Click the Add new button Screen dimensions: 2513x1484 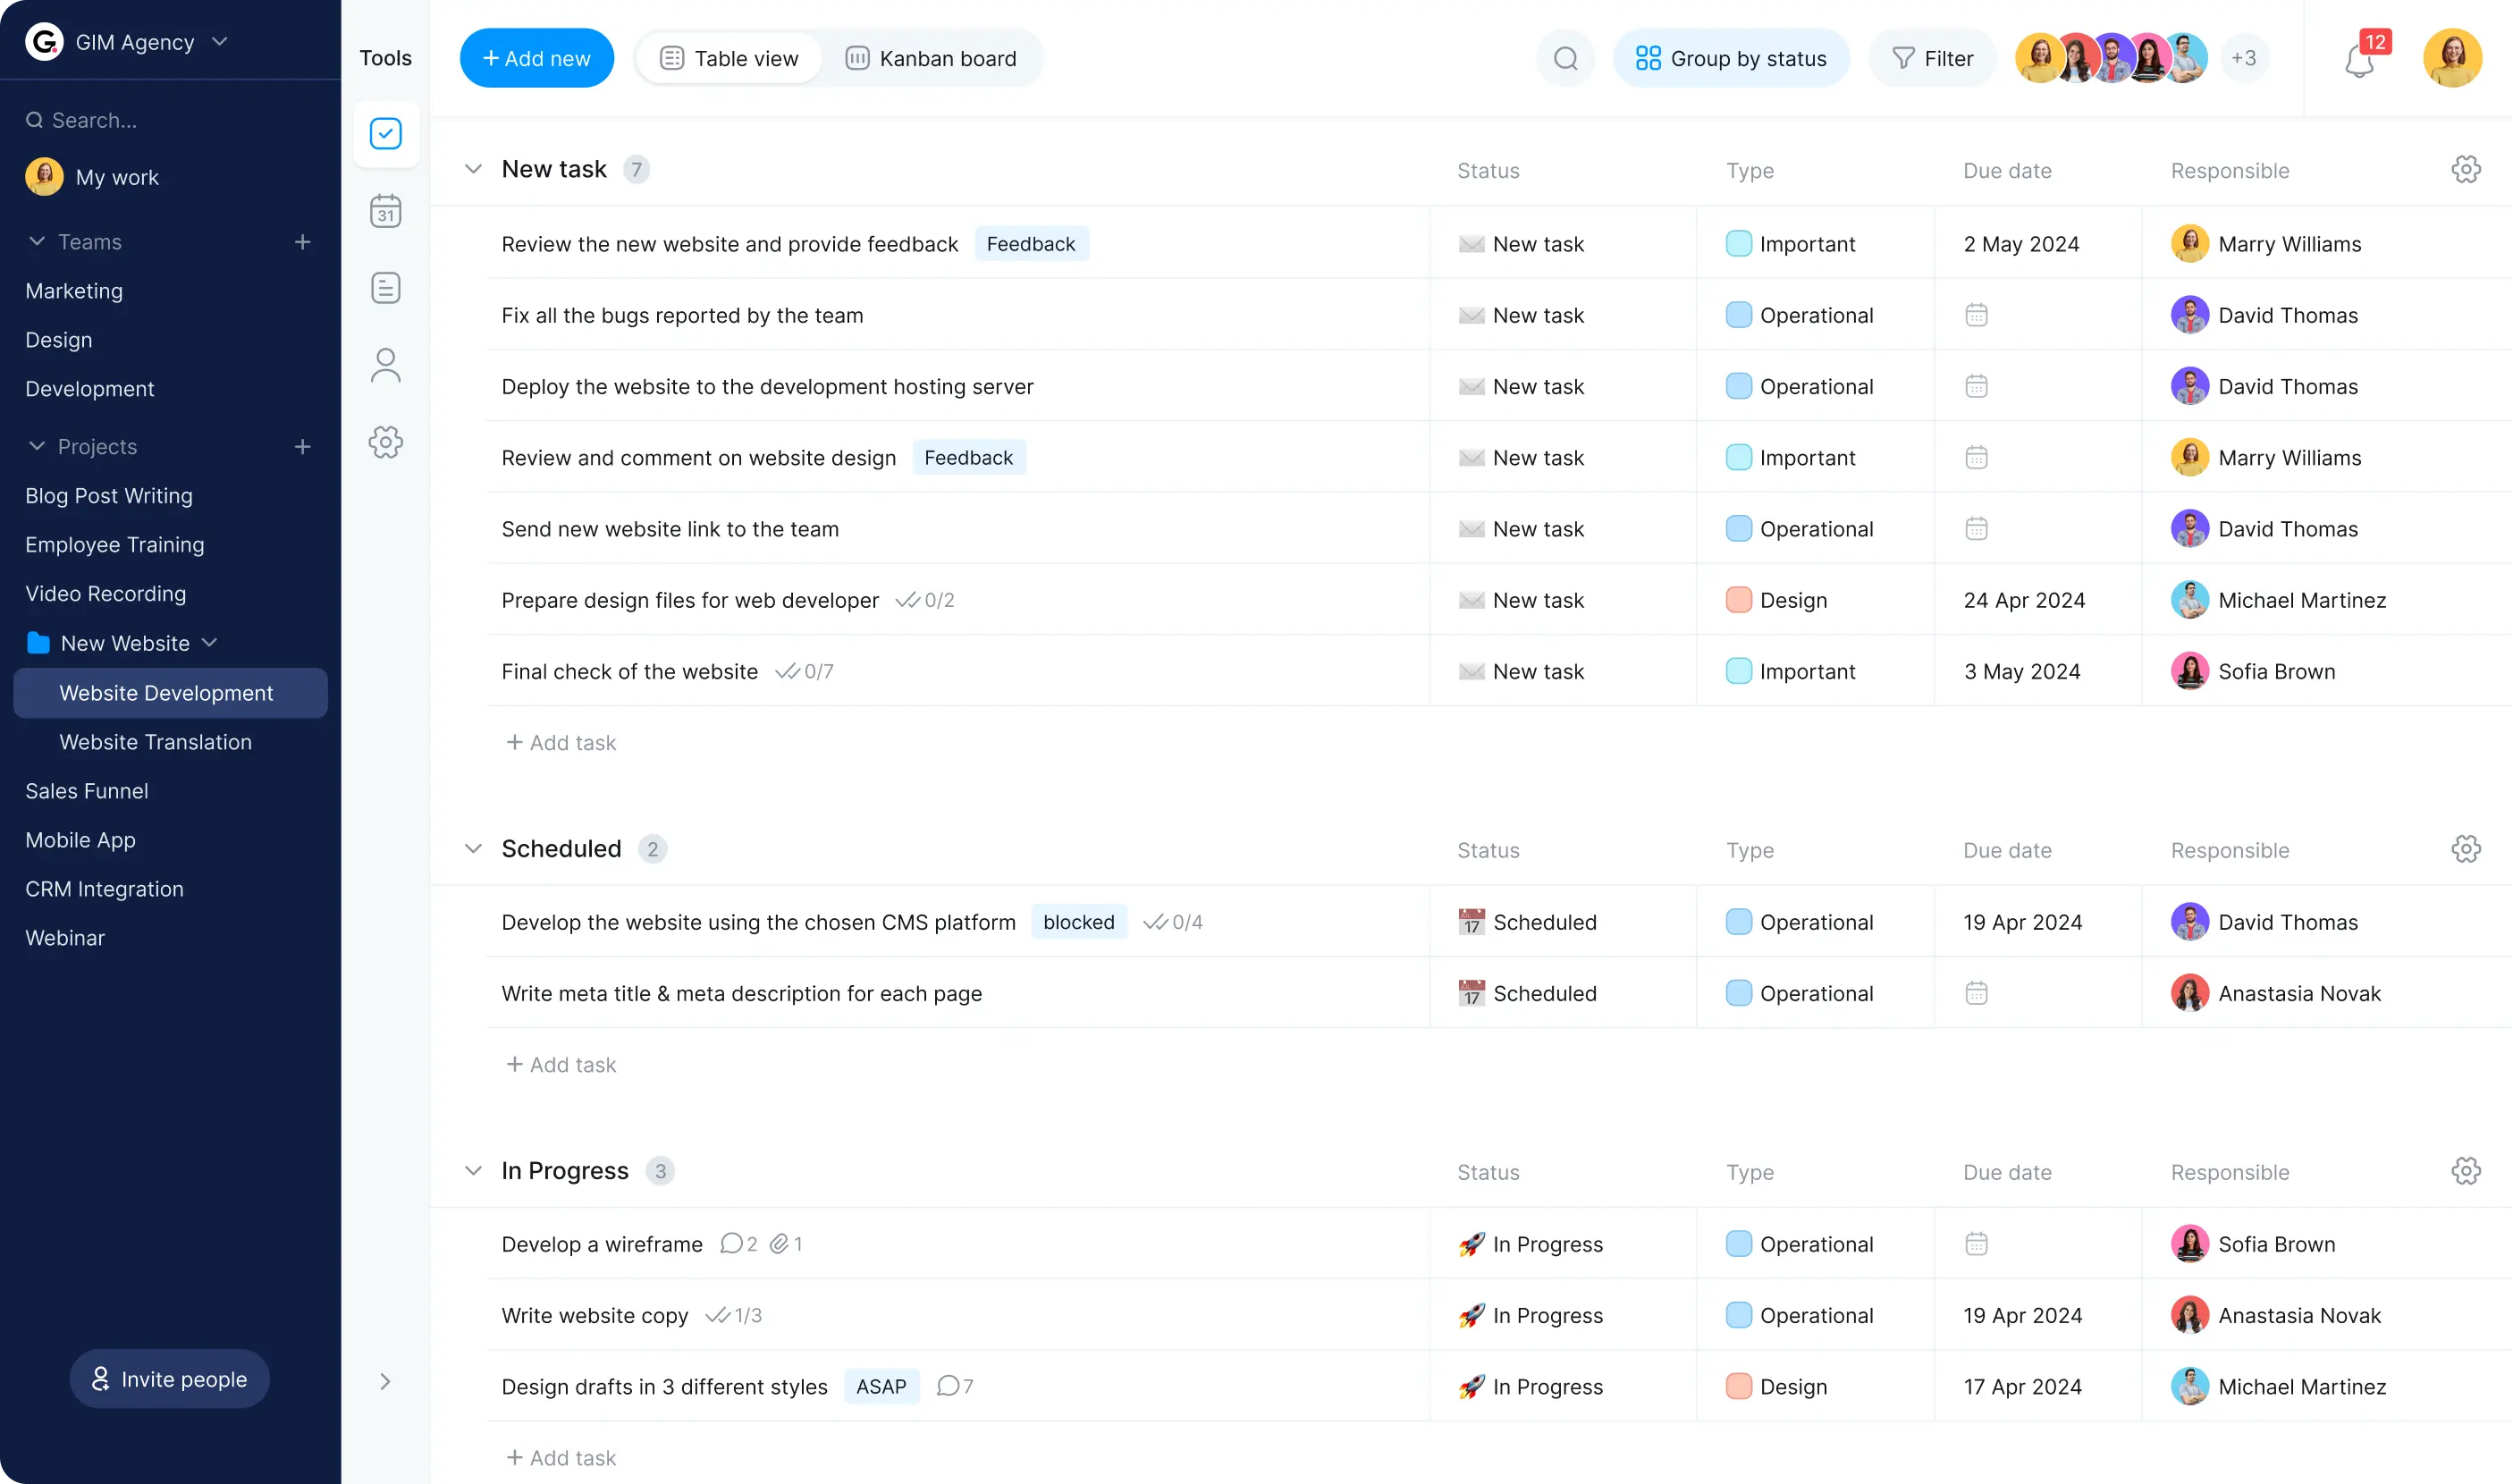click(534, 58)
